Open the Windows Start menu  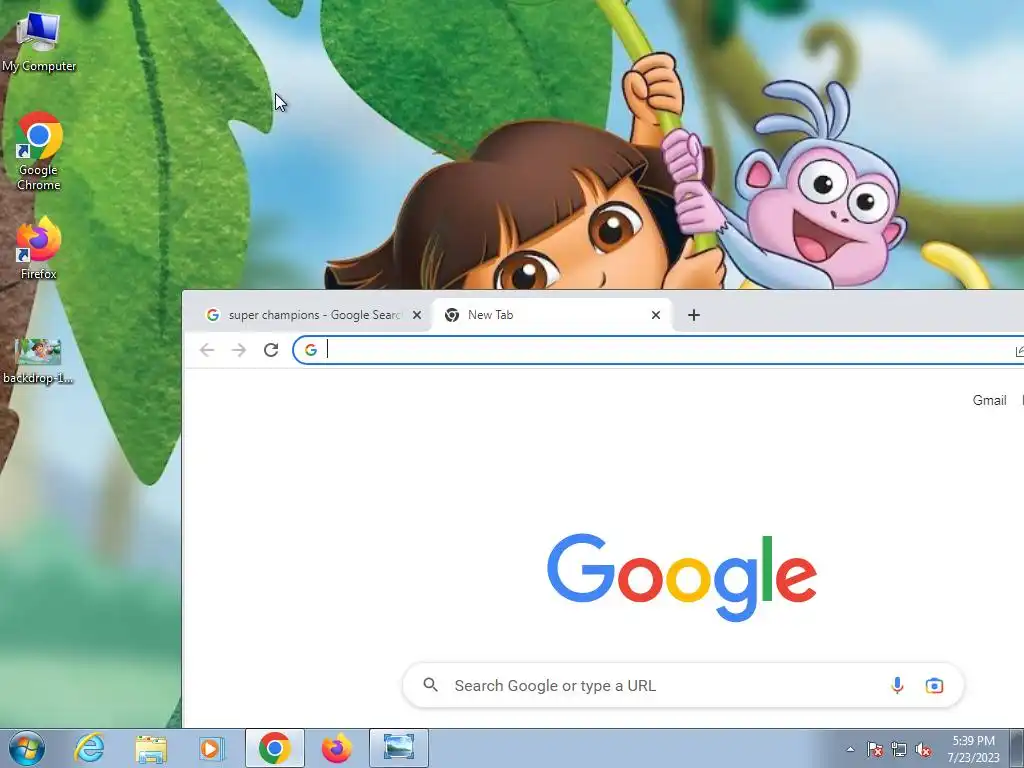[27, 748]
